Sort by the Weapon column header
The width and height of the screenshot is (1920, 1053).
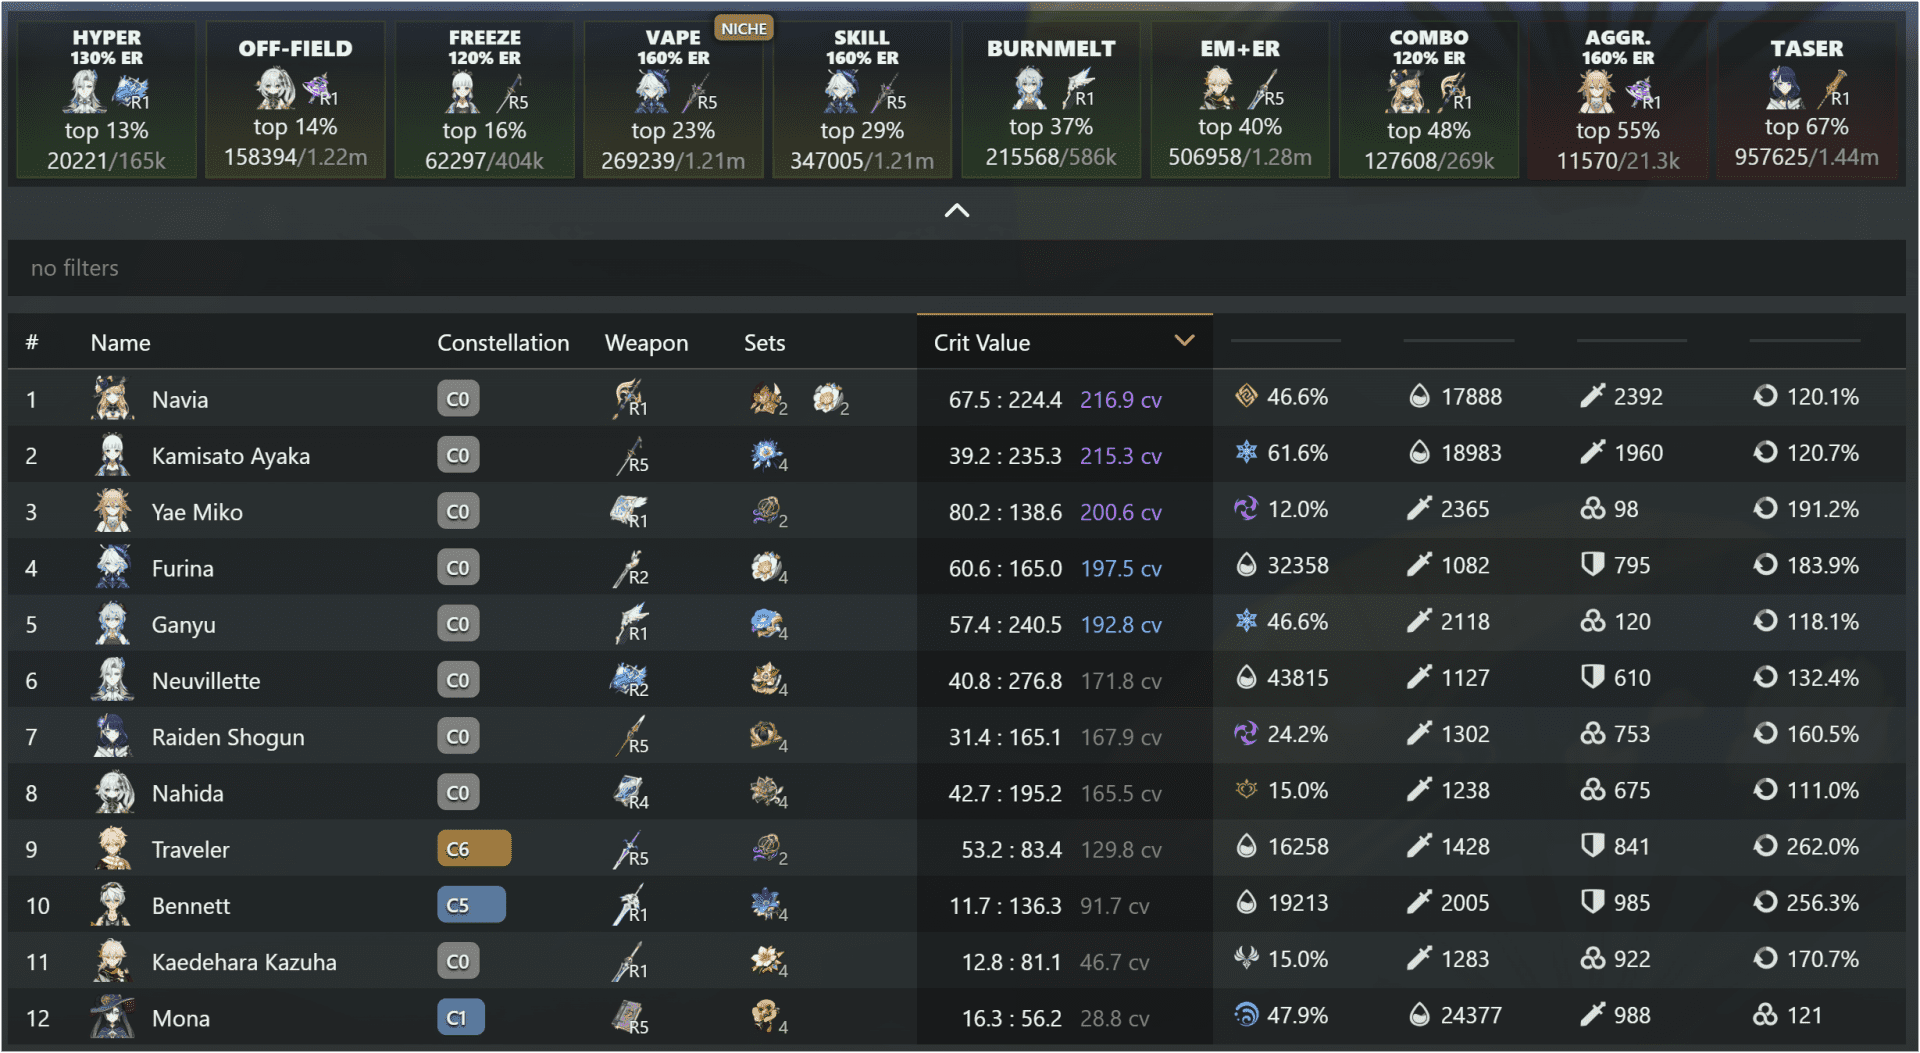[x=646, y=343]
